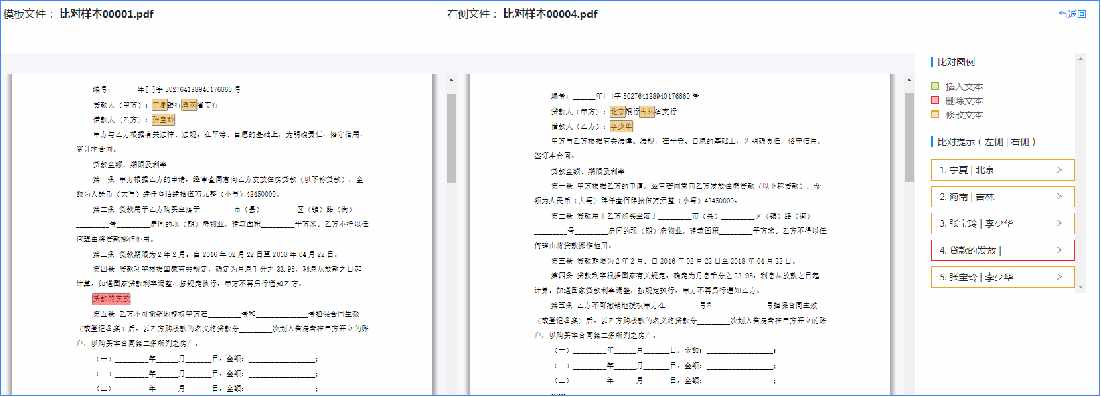
Task: Click the right document's vertical scrollbar thumb
Action: (910, 138)
